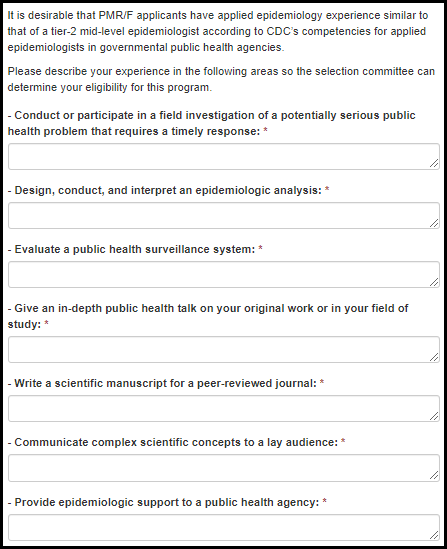Viewport: 447px width, 549px height.
Task: Click the epidemiologic analysis text box
Action: [224, 215]
